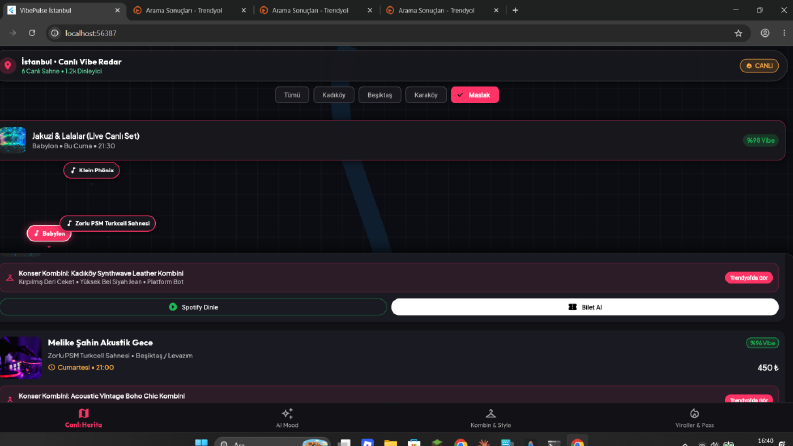
Task: Open the Chrome profile menu
Action: tap(765, 33)
